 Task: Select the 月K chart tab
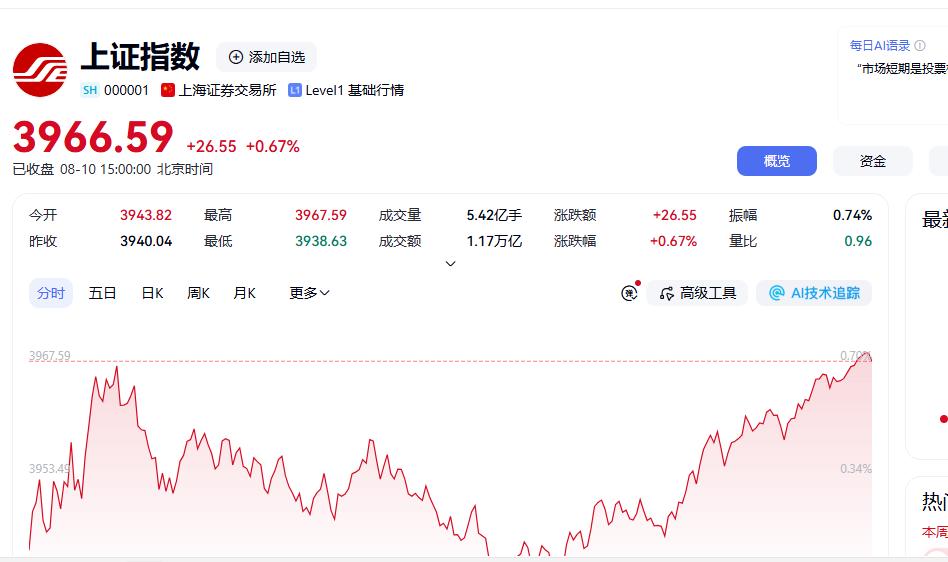pos(244,293)
